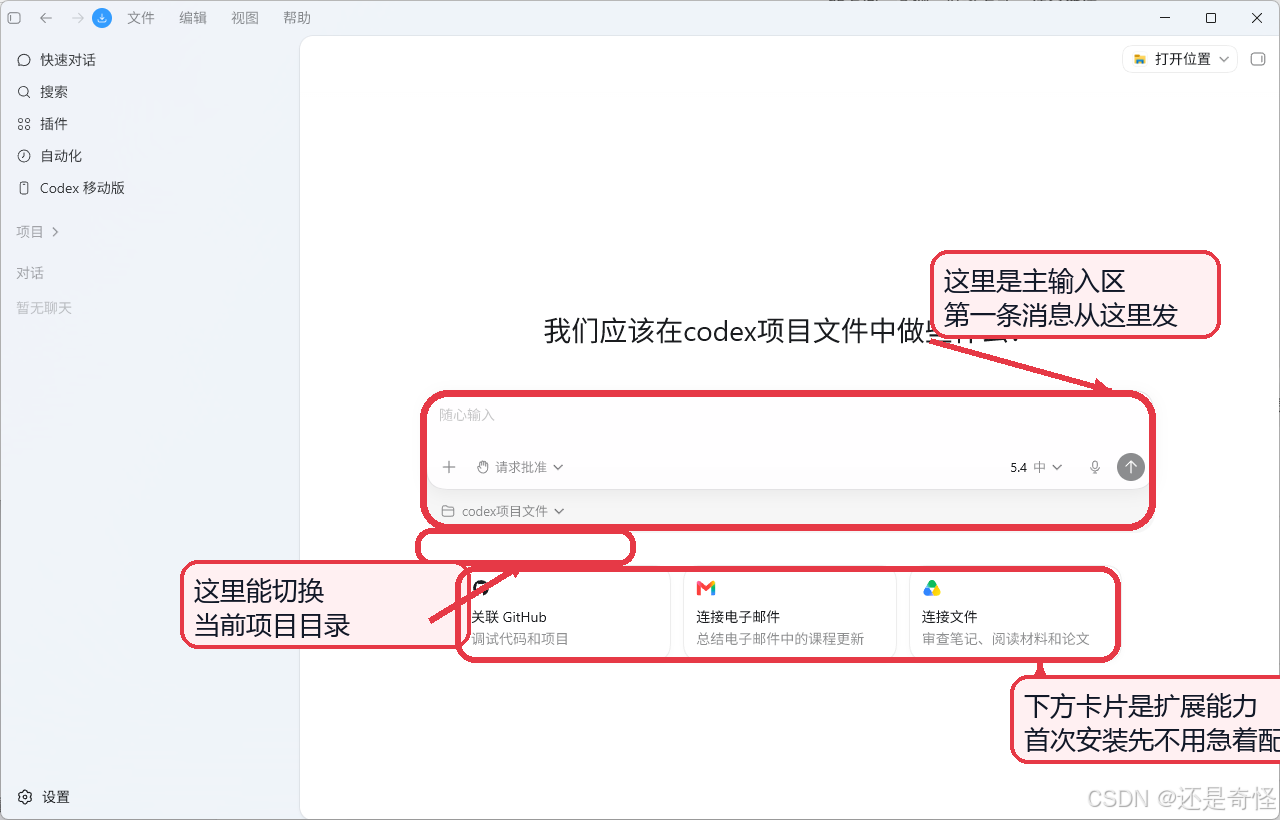Viewport: 1280px width, 820px height.
Task: Click the Google Drive icon on the files card
Action: (x=931, y=588)
